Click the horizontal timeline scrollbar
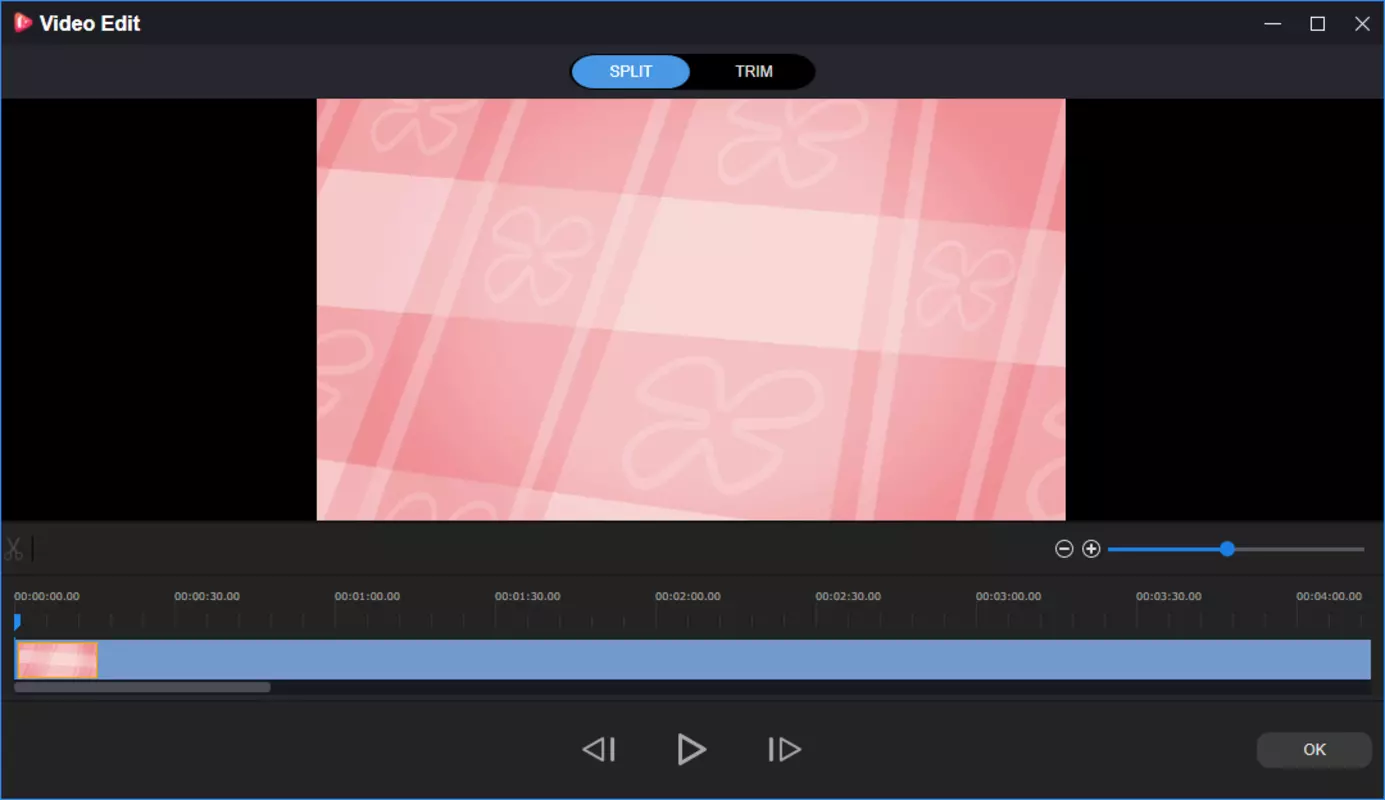1385x800 pixels. point(142,688)
